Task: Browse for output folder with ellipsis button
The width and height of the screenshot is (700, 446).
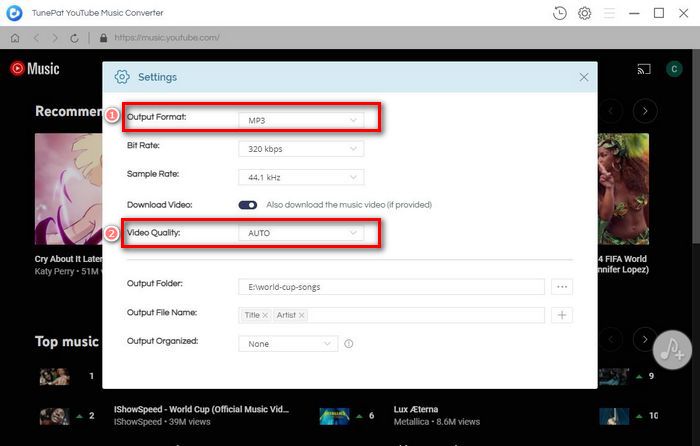Action: pos(562,286)
